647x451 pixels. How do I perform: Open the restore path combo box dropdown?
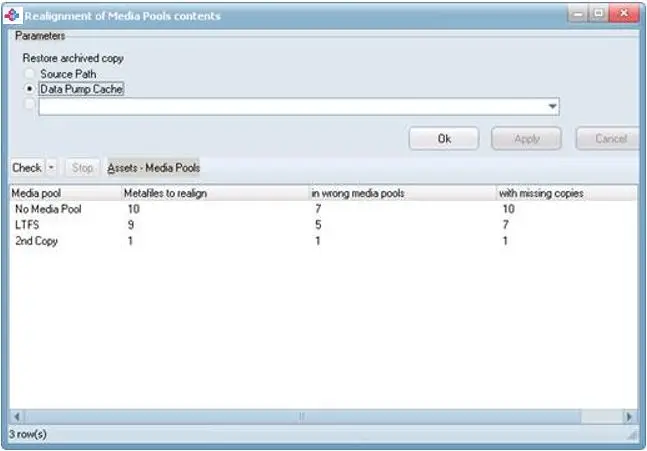point(552,106)
